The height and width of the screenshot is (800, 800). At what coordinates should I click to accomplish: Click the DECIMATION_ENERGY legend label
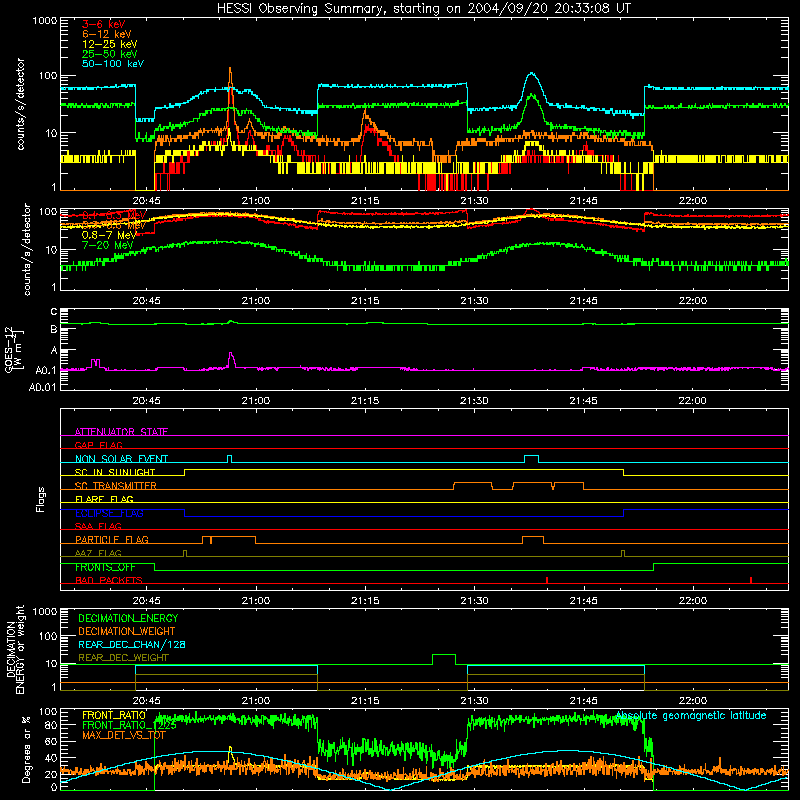[x=128, y=618]
